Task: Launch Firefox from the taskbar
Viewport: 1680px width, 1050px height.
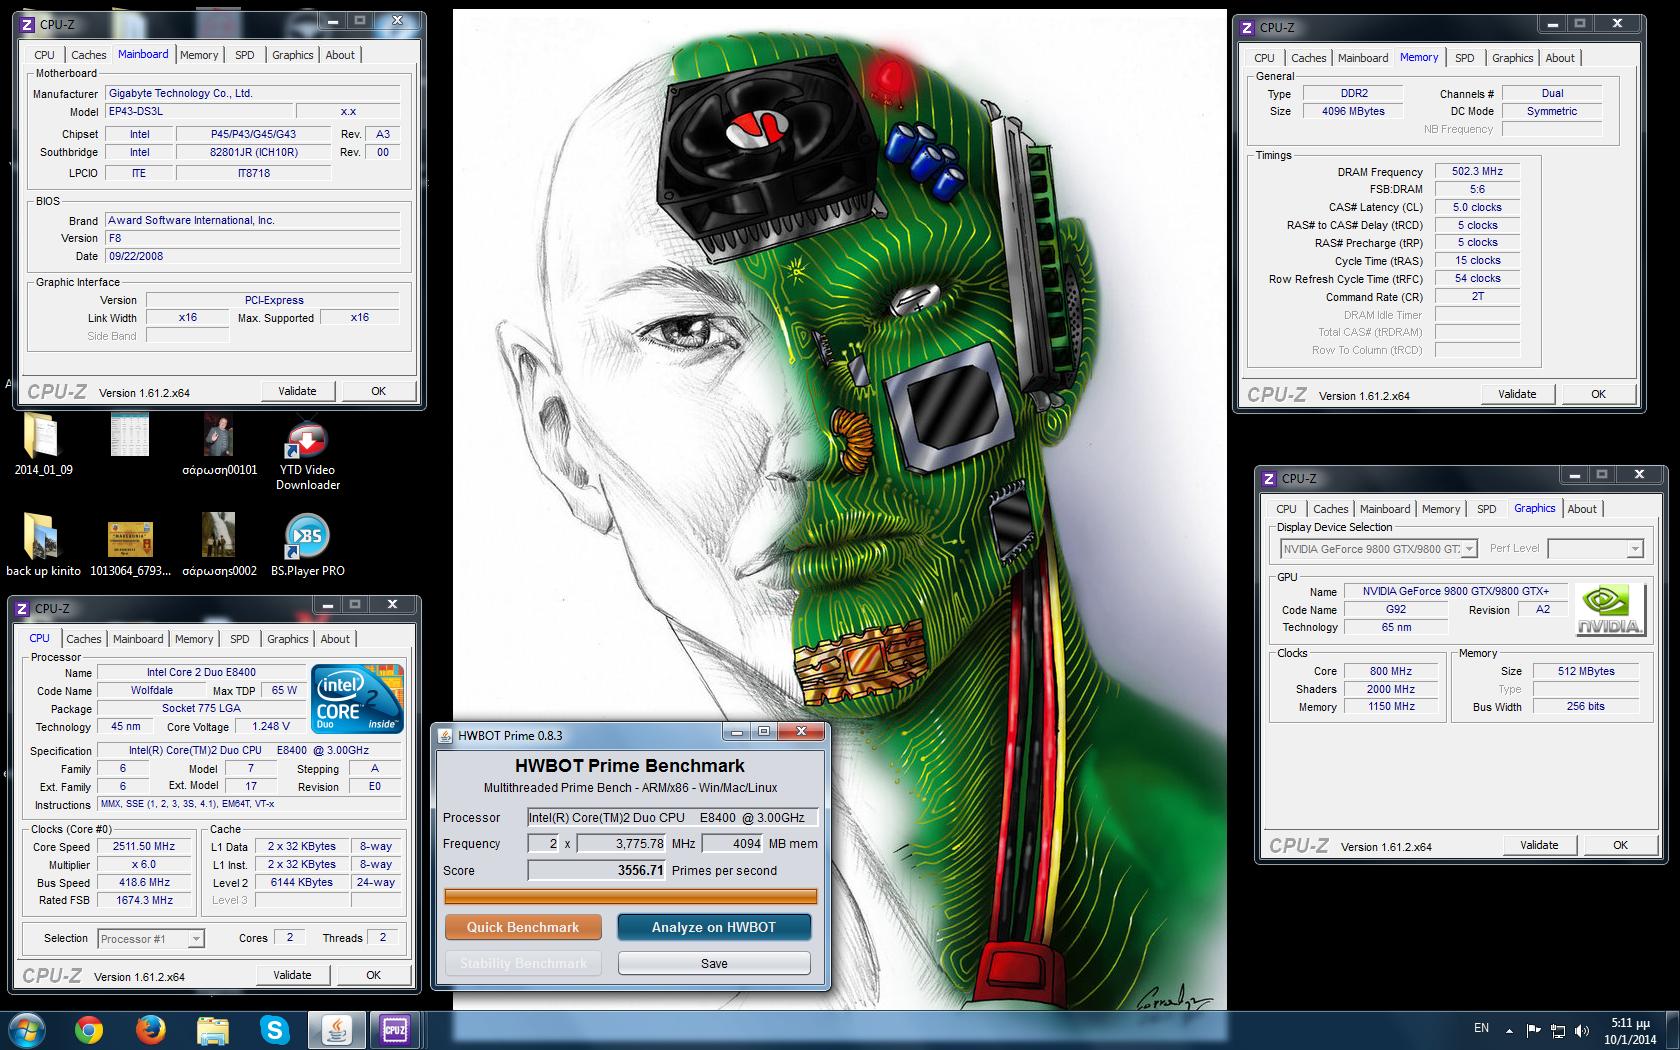Action: point(150,1030)
